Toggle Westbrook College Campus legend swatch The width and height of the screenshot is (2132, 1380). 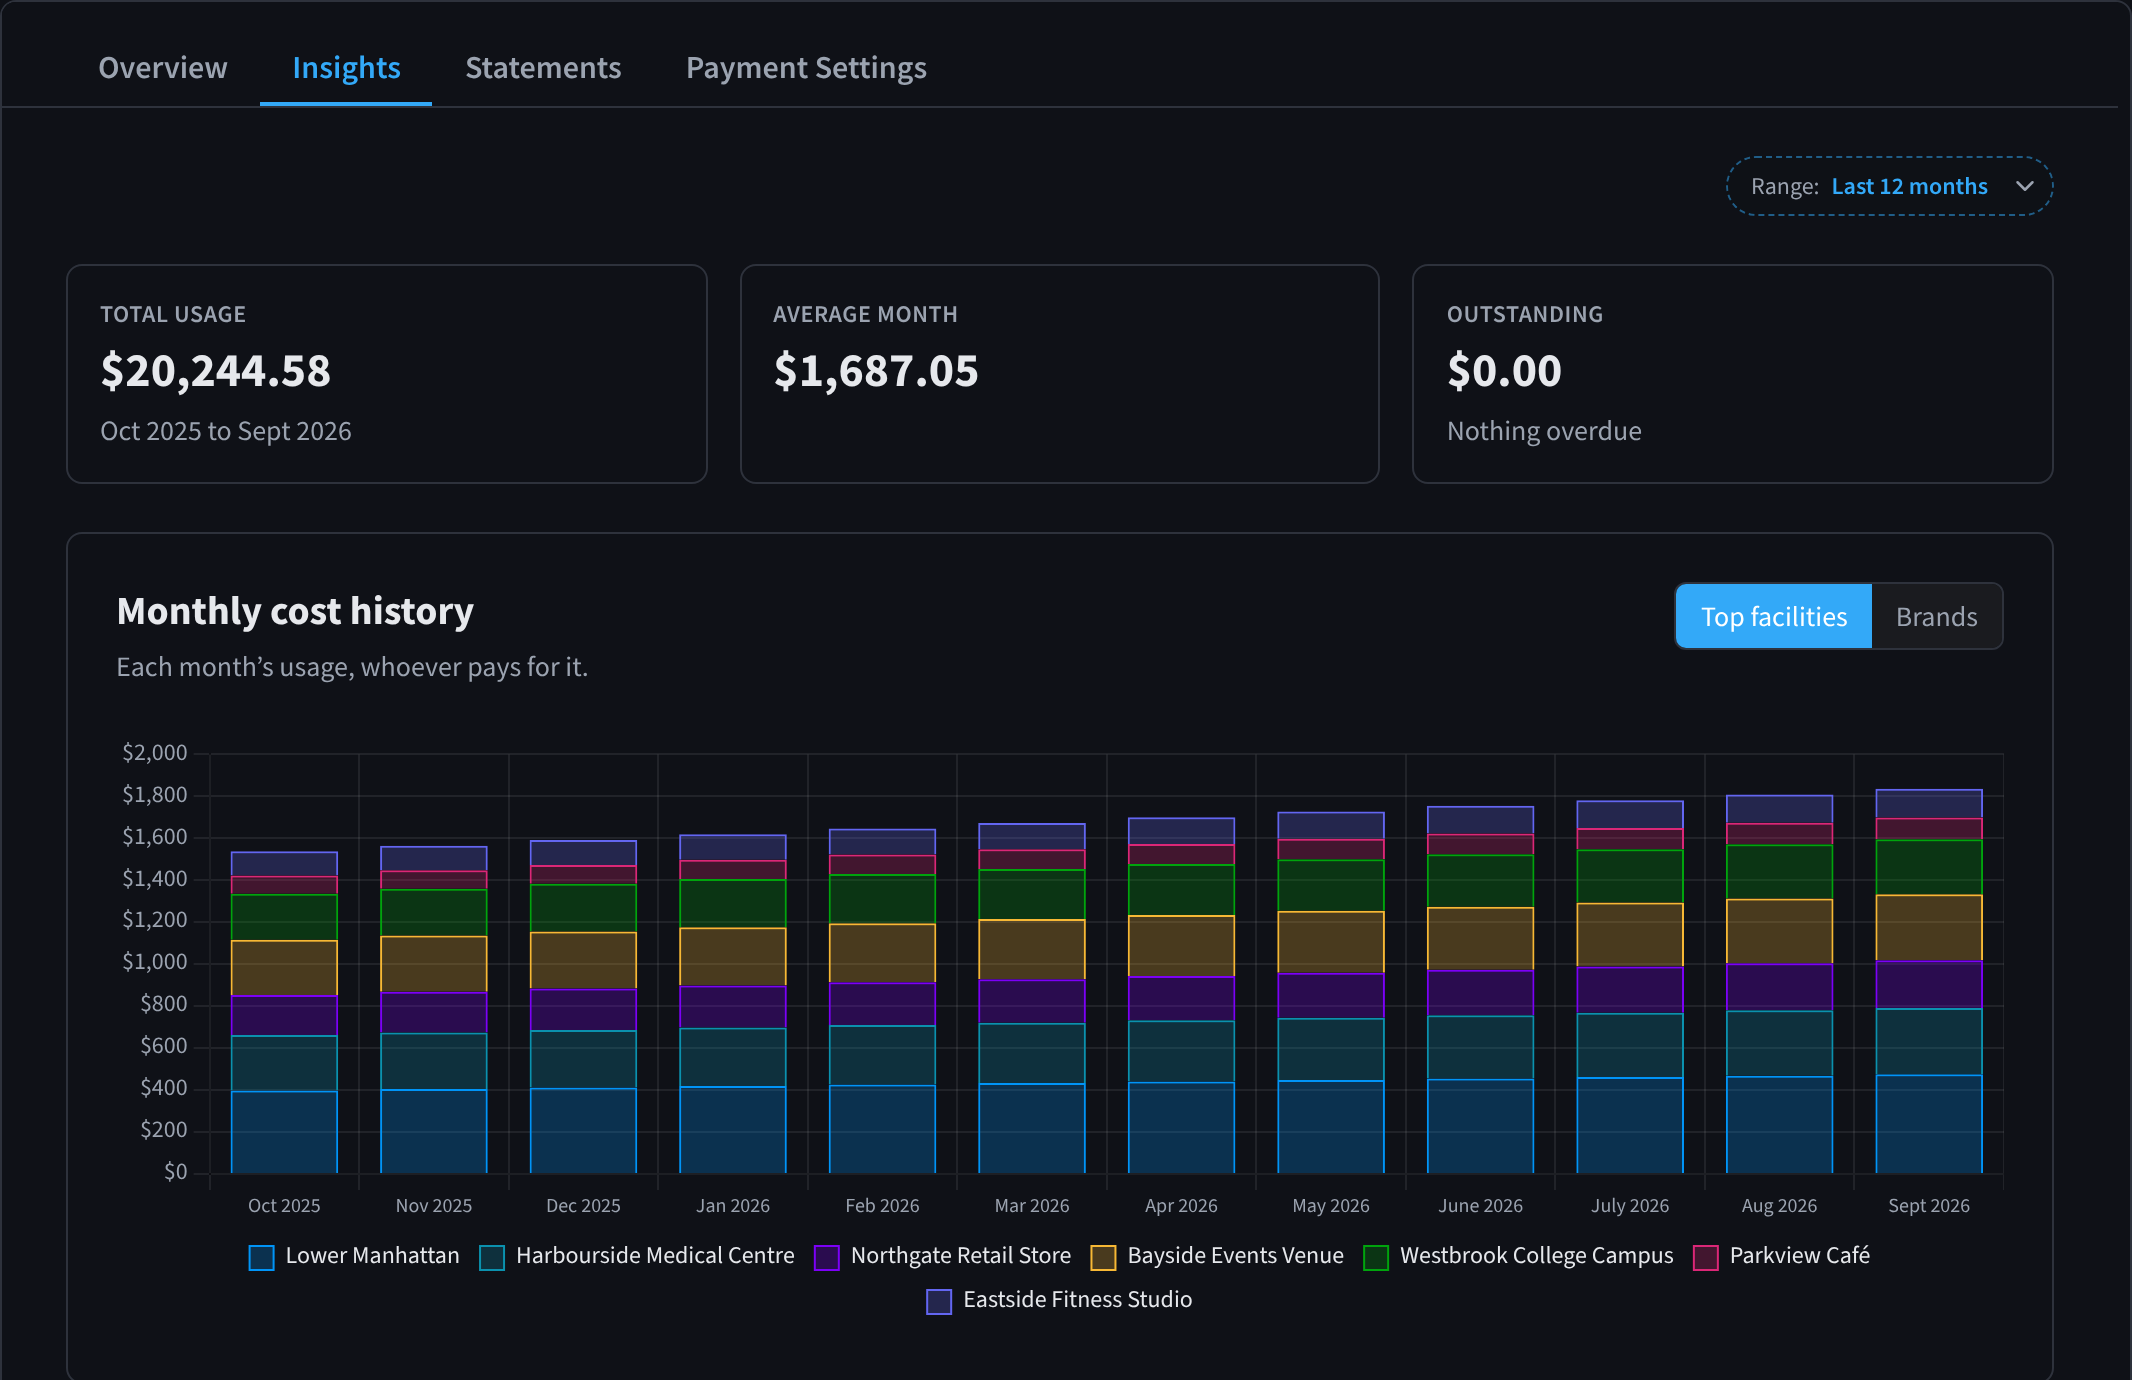1376,1257
